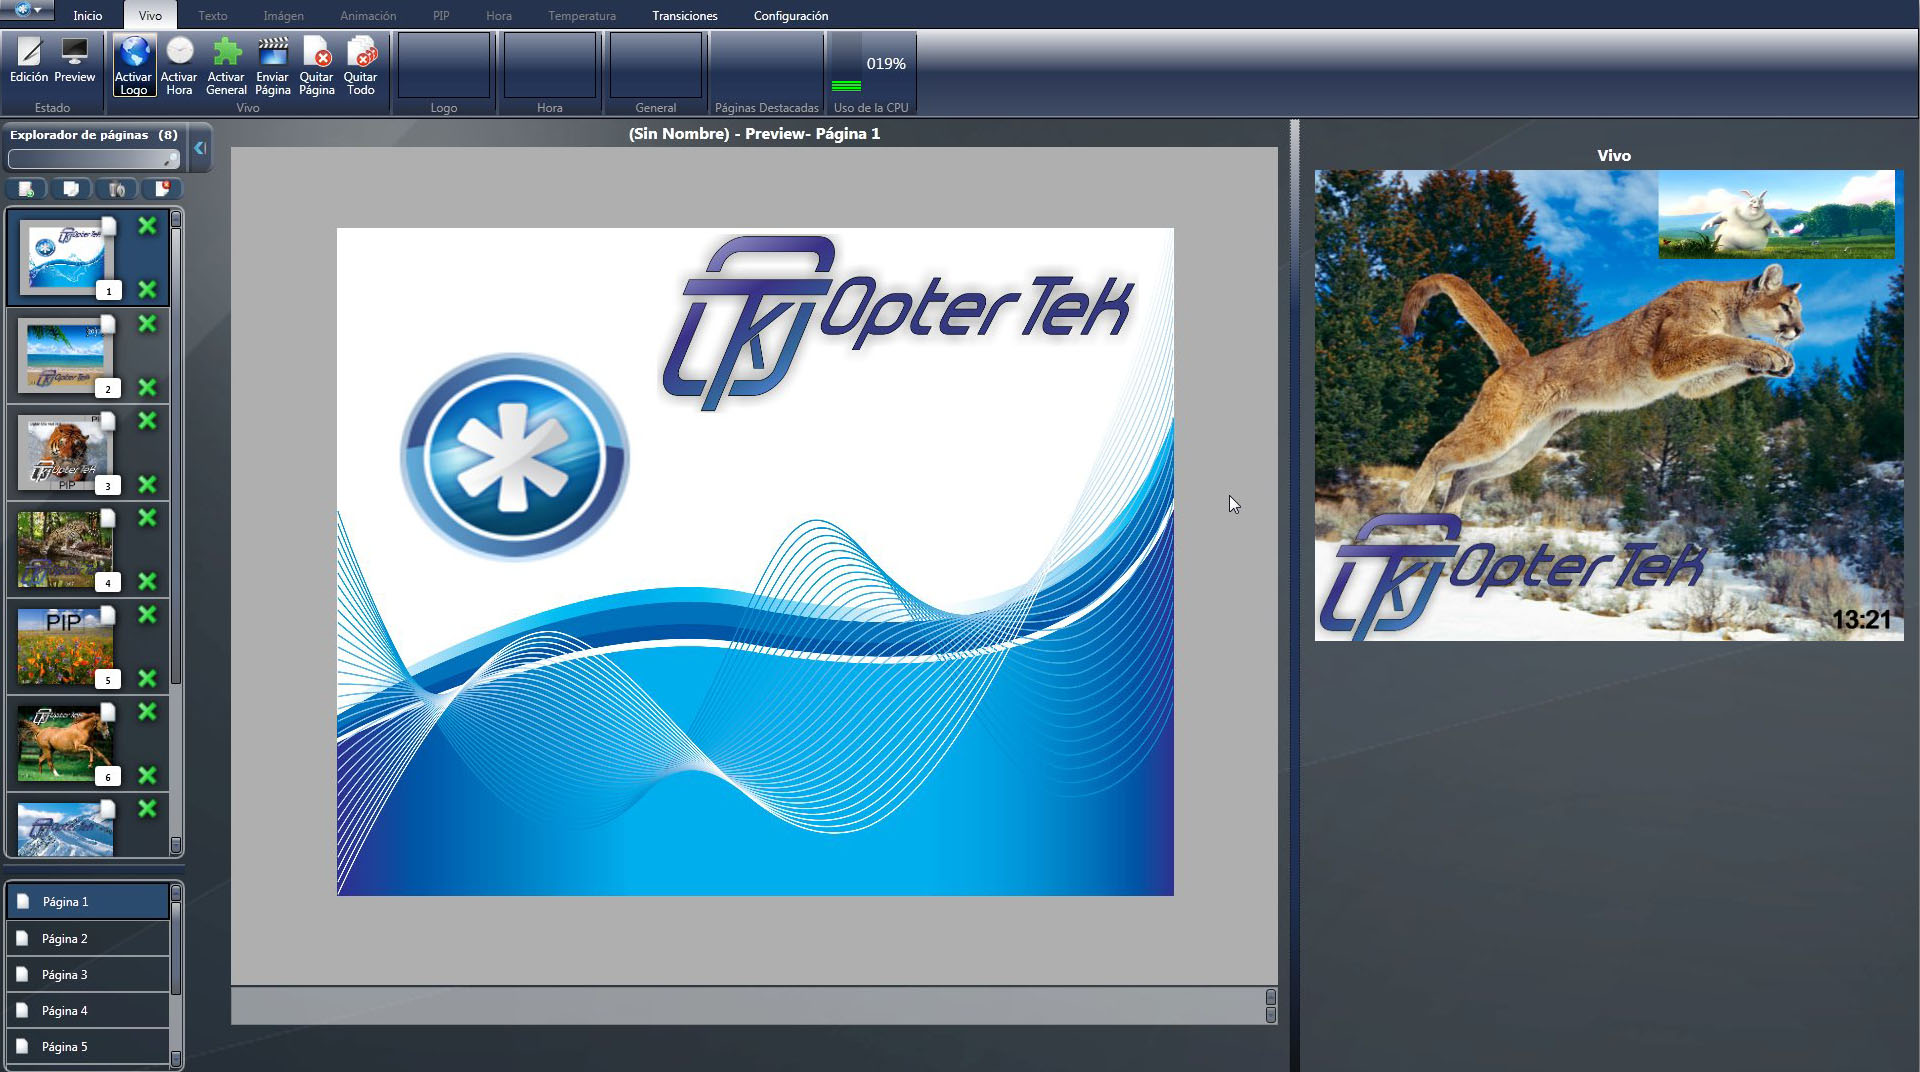Switch to Edición mode
Screen dimensions: 1920x1072
[x=28, y=61]
